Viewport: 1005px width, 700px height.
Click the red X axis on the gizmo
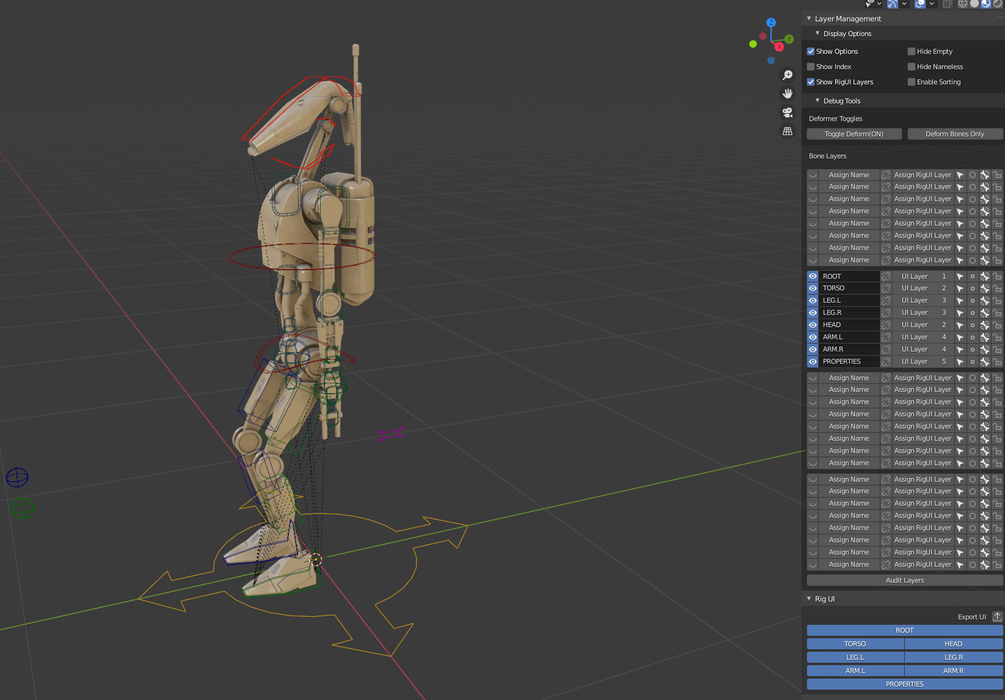(x=779, y=47)
